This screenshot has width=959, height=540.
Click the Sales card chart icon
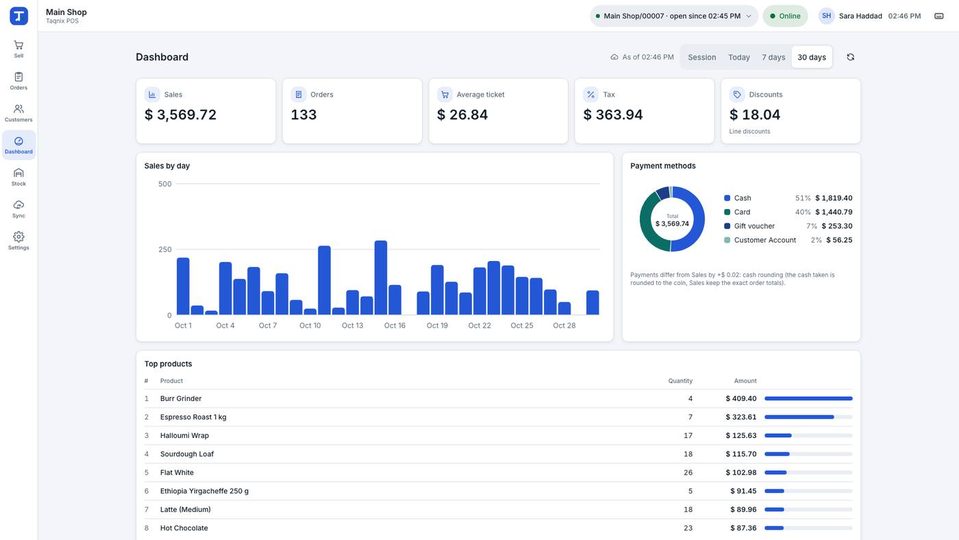(x=152, y=94)
